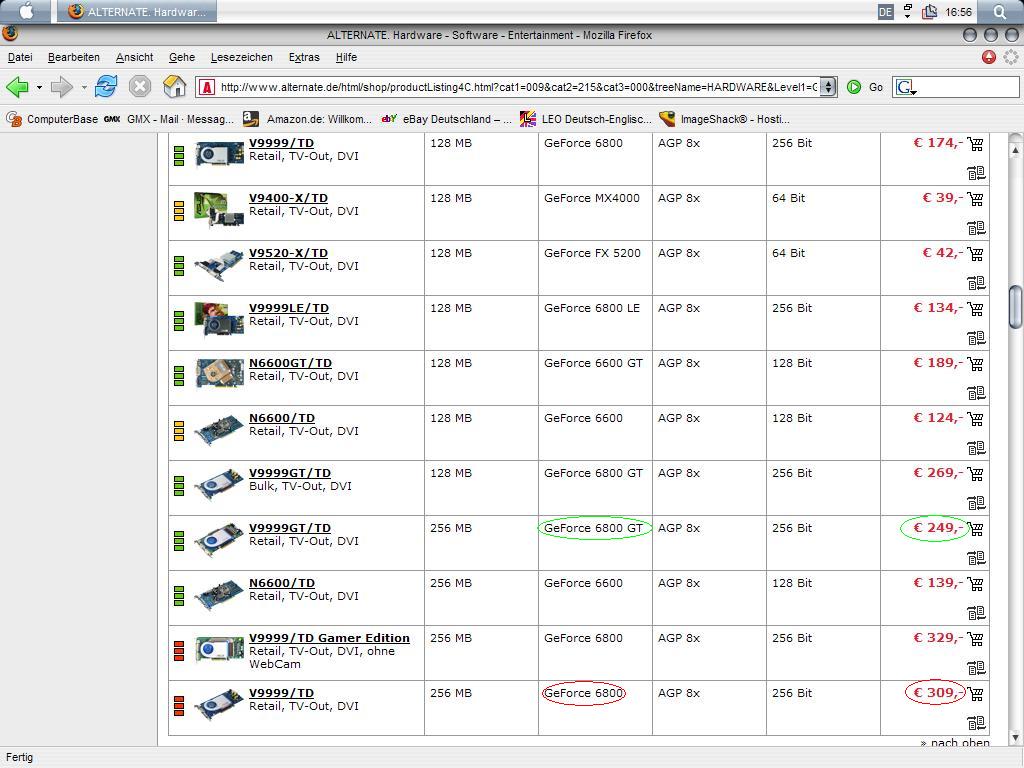Click the N6600GT/TD product thumbnail
This screenshot has height=768, width=1024.
pyautogui.click(x=219, y=373)
